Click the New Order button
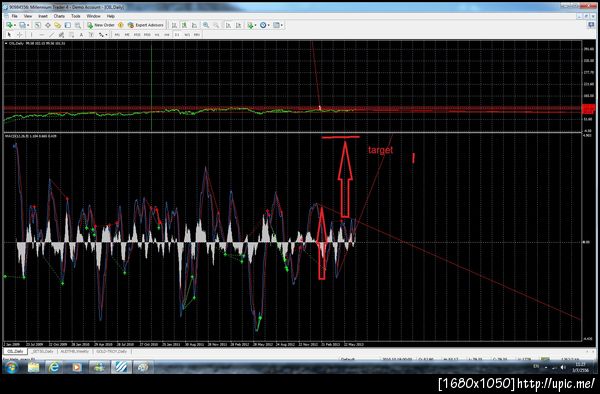The height and width of the screenshot is (394, 600). (101, 25)
